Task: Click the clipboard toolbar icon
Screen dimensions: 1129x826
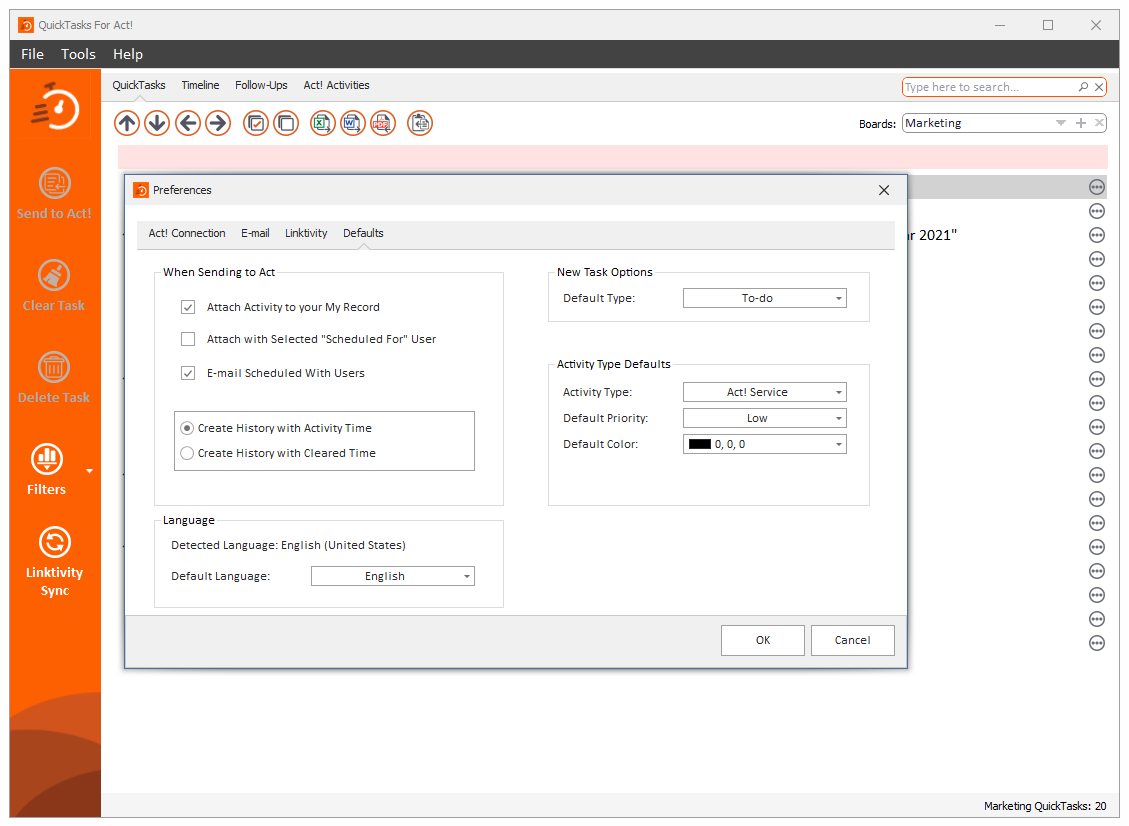Action: [420, 123]
